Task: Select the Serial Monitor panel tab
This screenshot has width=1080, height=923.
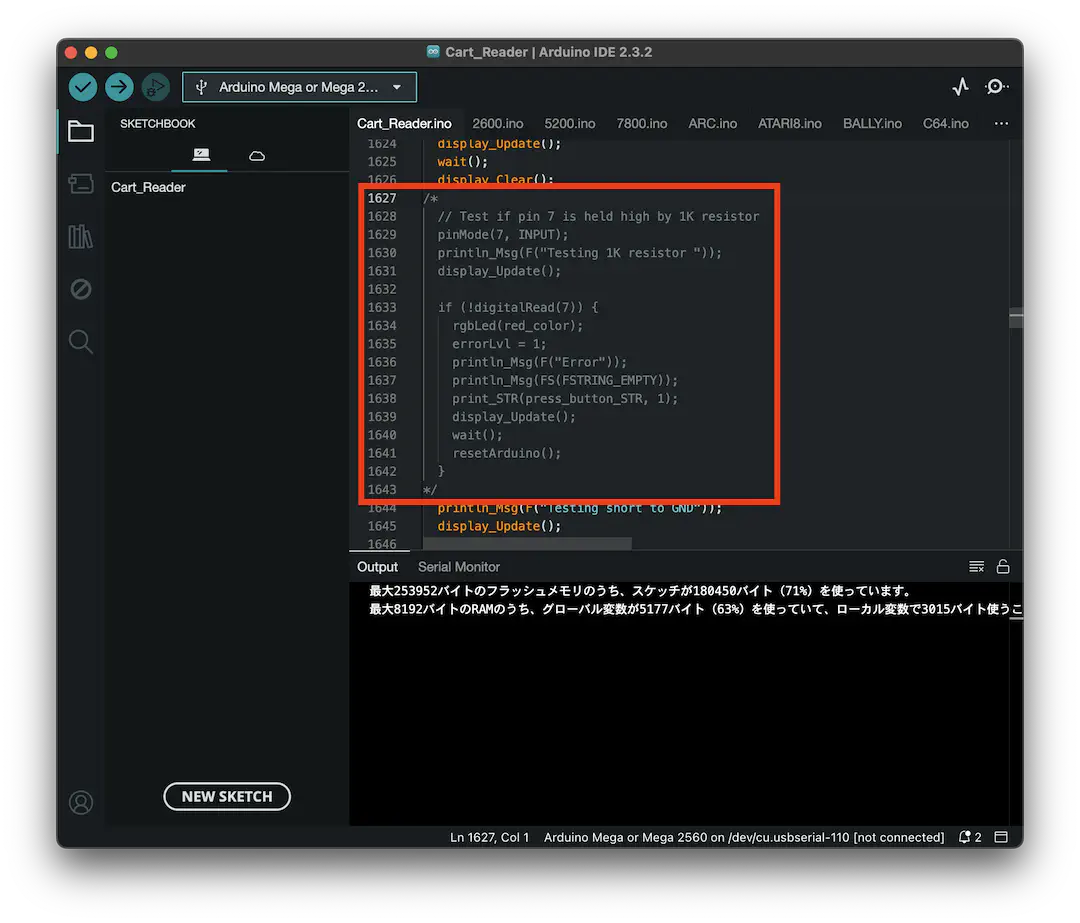Action: click(x=458, y=567)
